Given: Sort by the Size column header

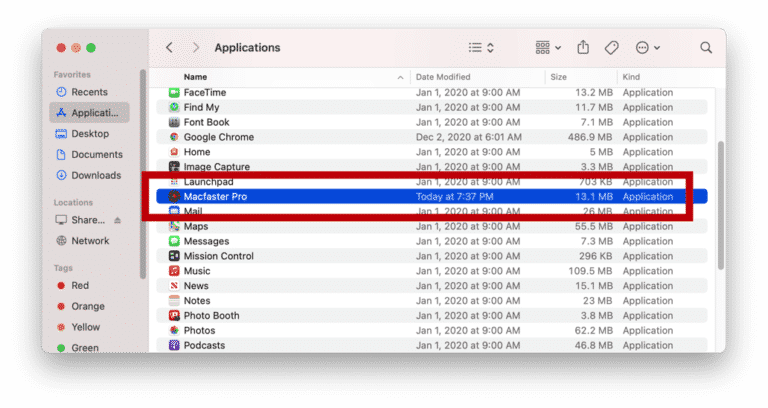Looking at the screenshot, I should (x=558, y=77).
